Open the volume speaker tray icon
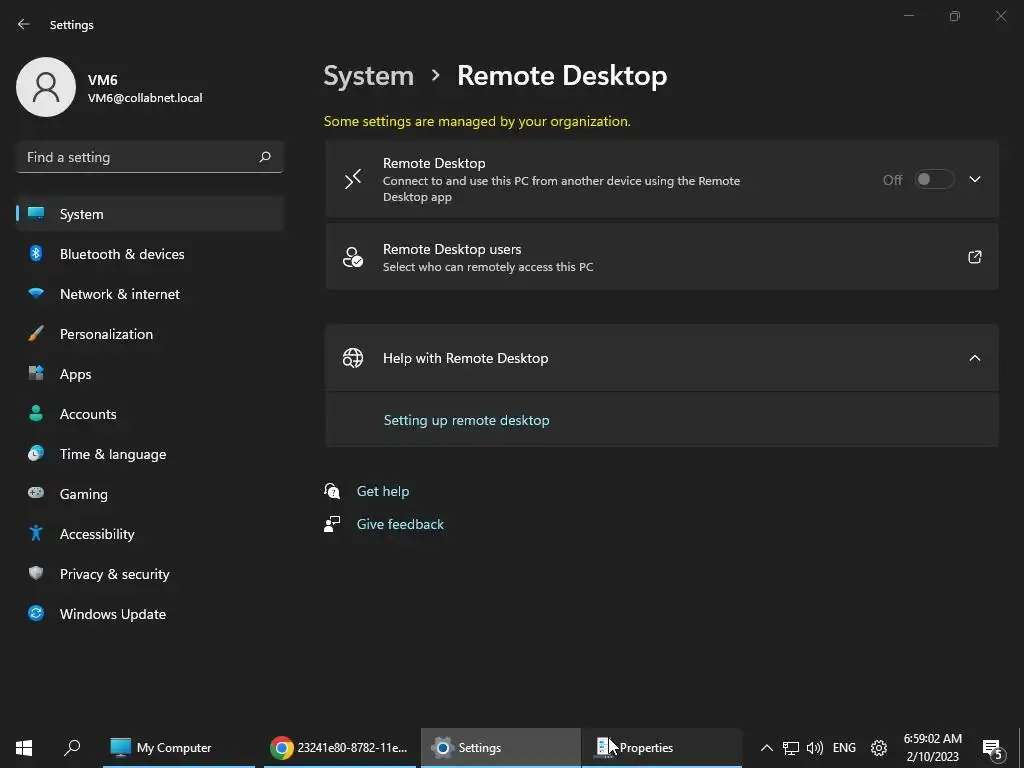Screen dimensions: 1024x768 pos(814,748)
